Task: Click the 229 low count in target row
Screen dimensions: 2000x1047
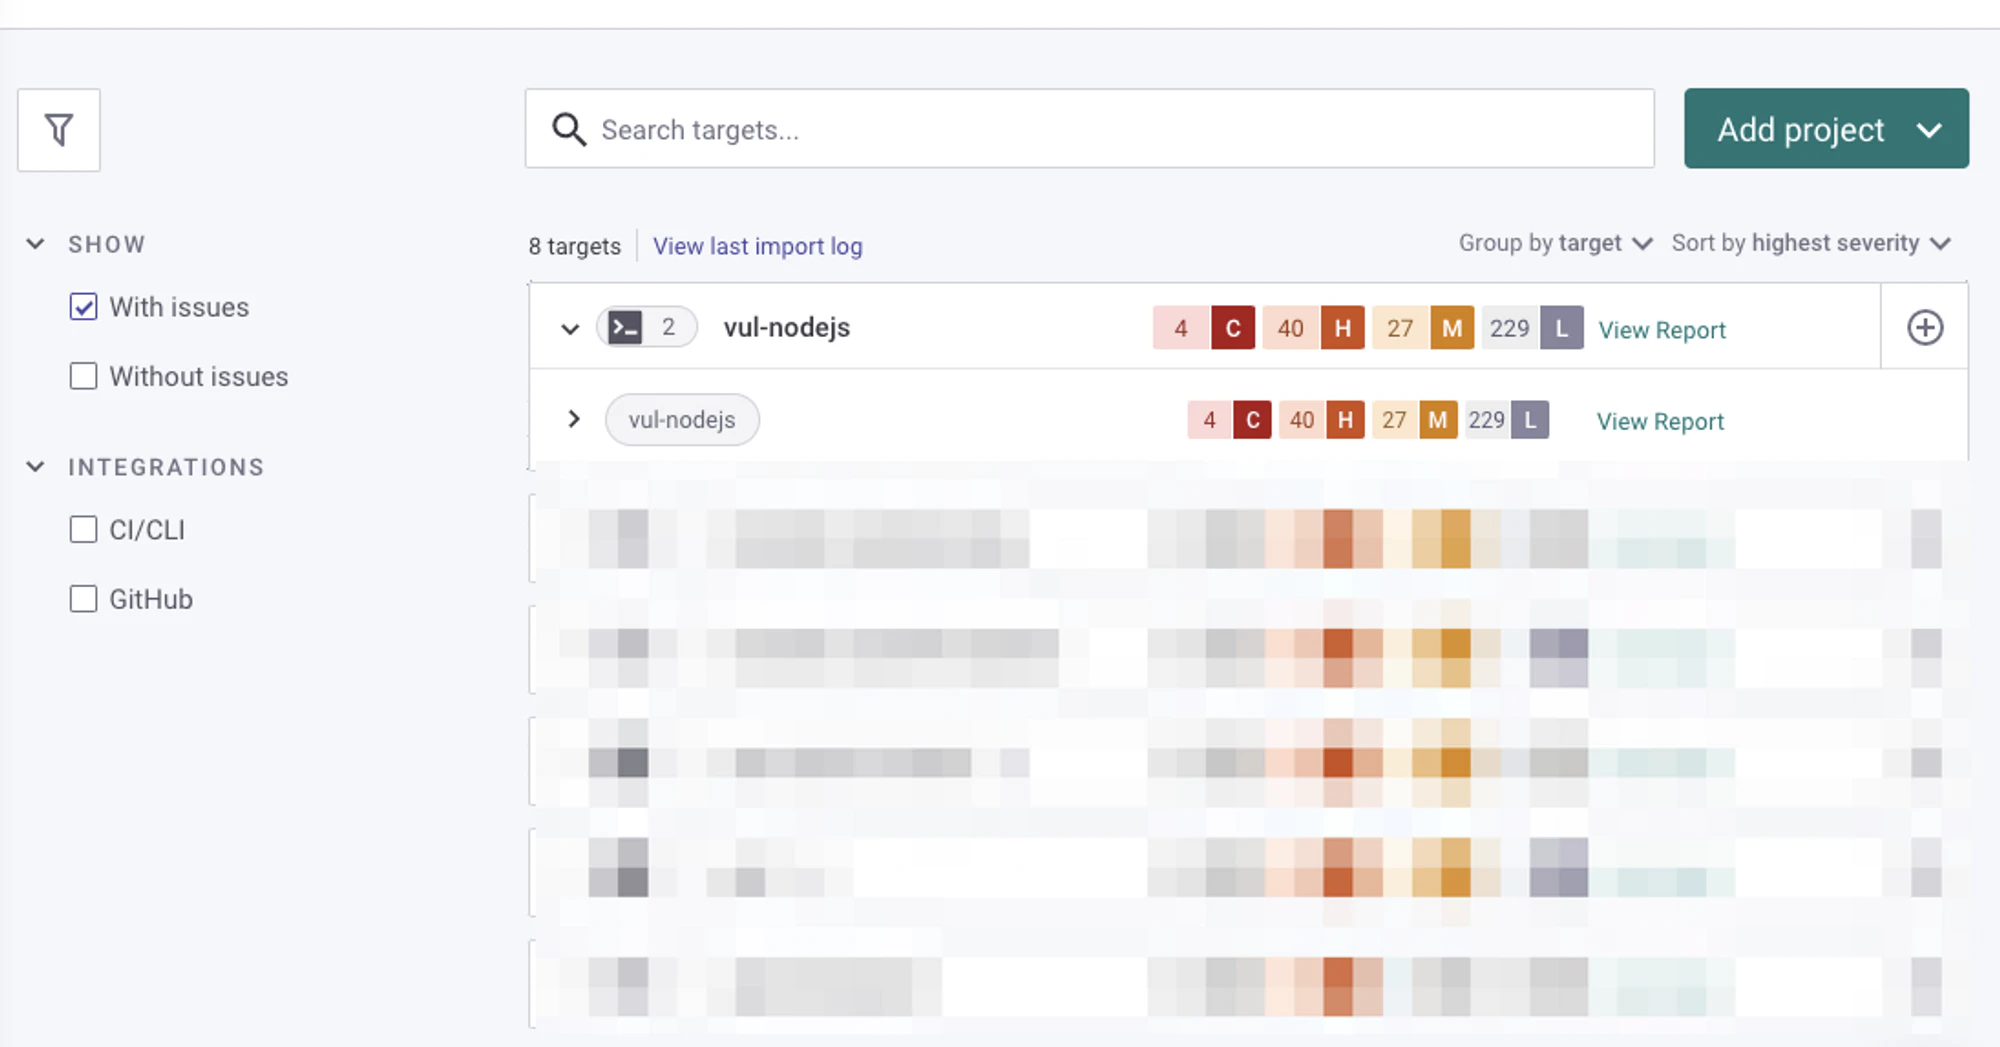Action: (x=1510, y=328)
